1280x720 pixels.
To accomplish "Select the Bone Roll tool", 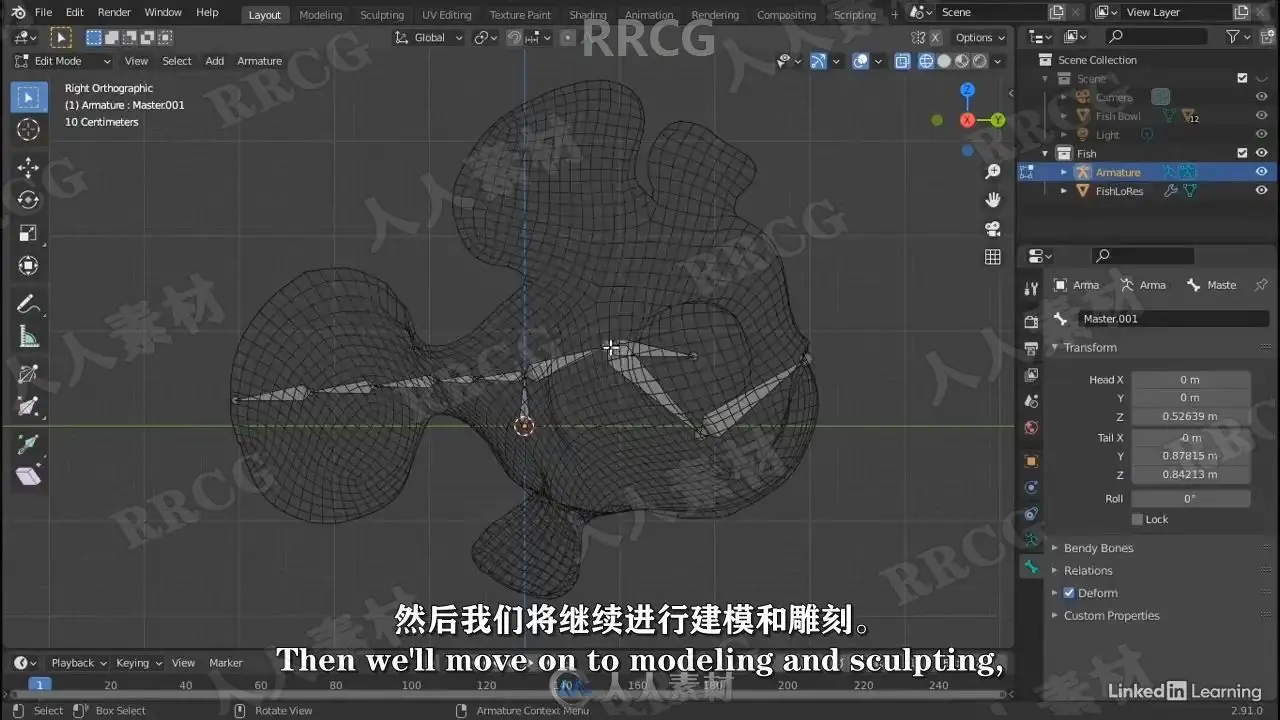I will [28, 374].
